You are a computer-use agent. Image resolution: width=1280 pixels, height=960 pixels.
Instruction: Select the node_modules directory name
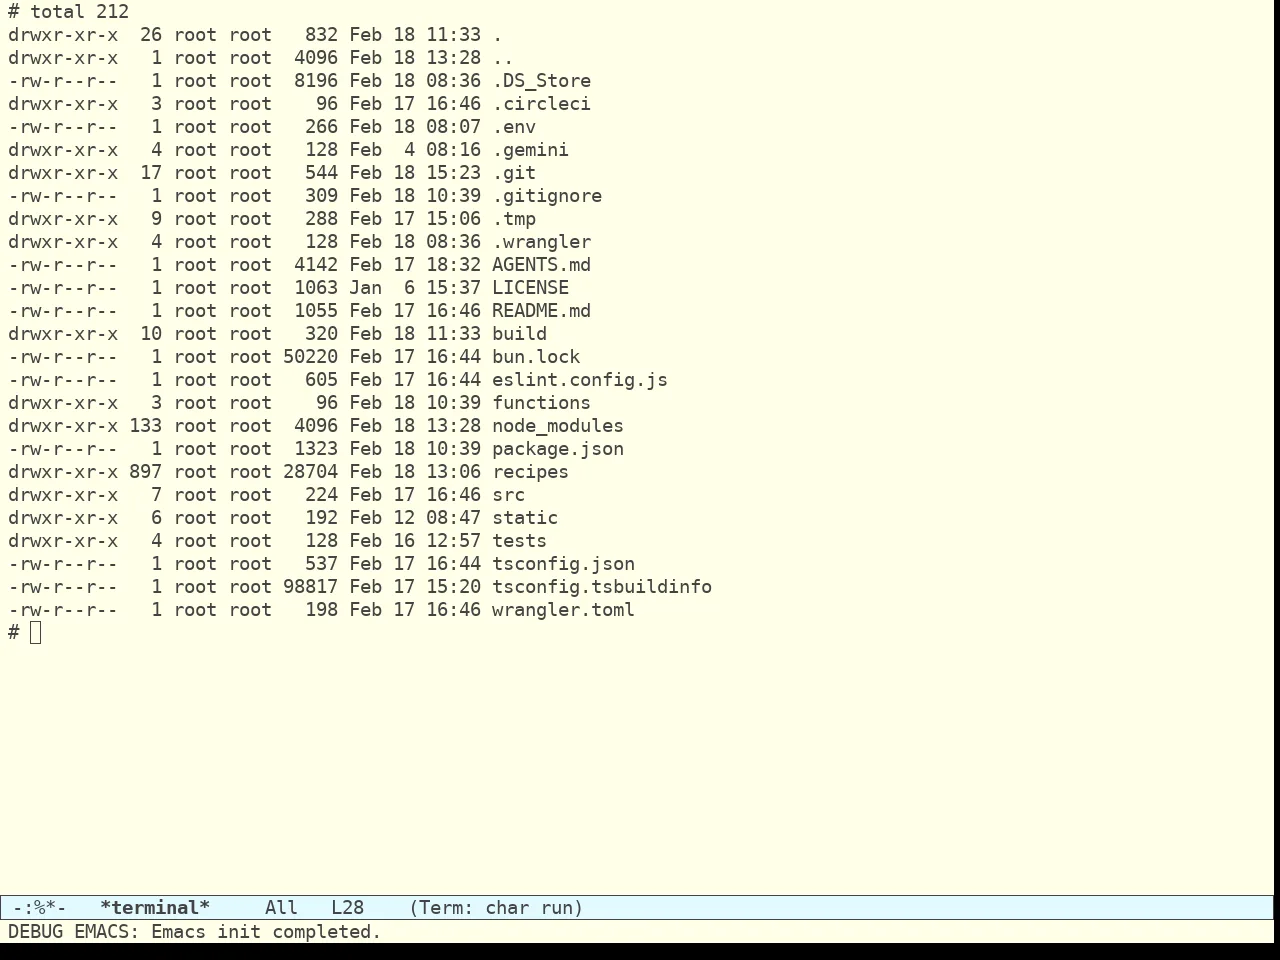pyautogui.click(x=558, y=426)
